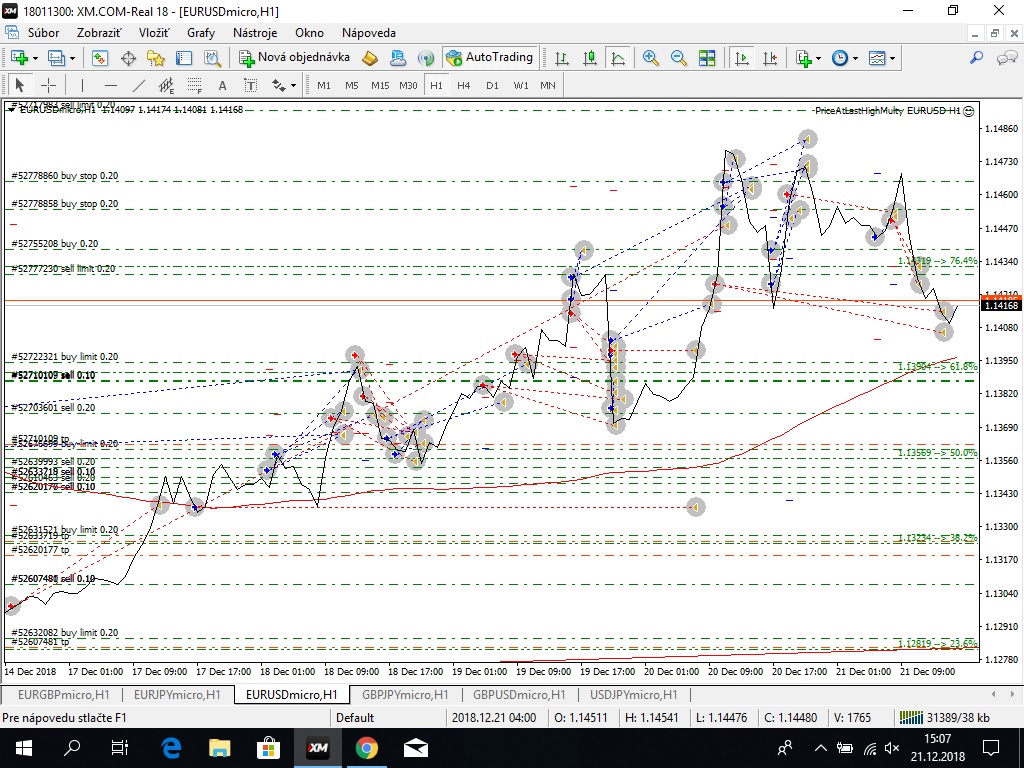Screen dimensions: 1024x768
Task: Select the line chart view icon
Action: point(618,58)
